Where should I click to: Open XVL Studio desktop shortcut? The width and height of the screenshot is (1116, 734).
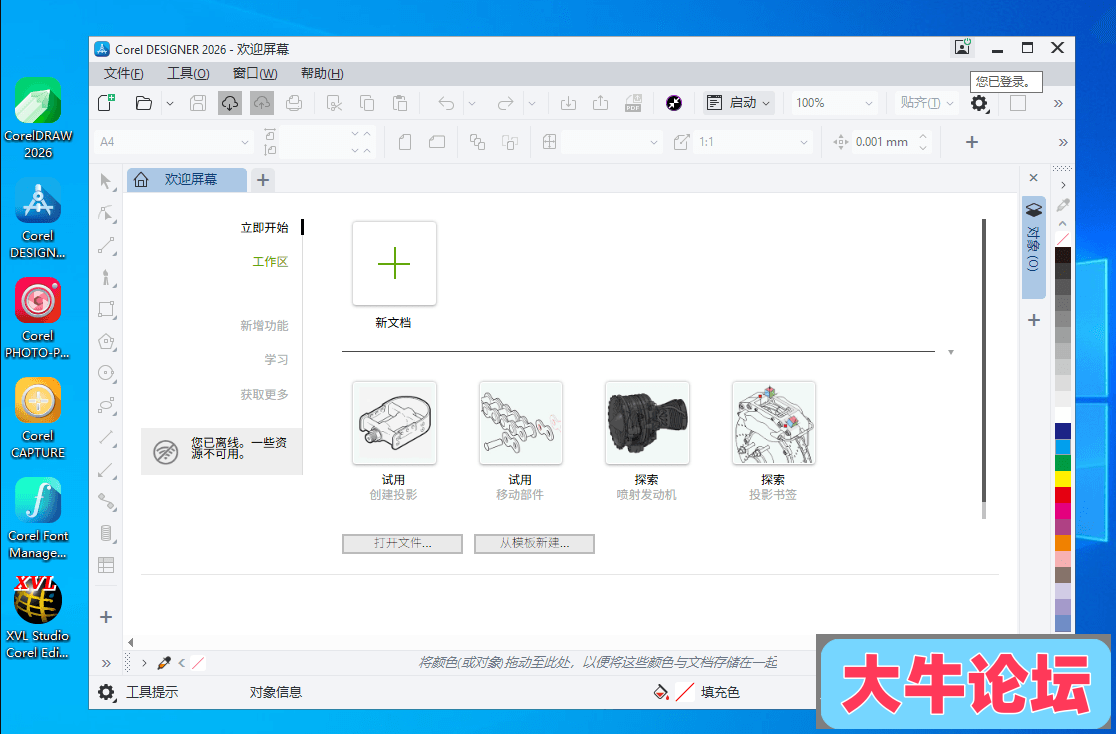coord(38,617)
